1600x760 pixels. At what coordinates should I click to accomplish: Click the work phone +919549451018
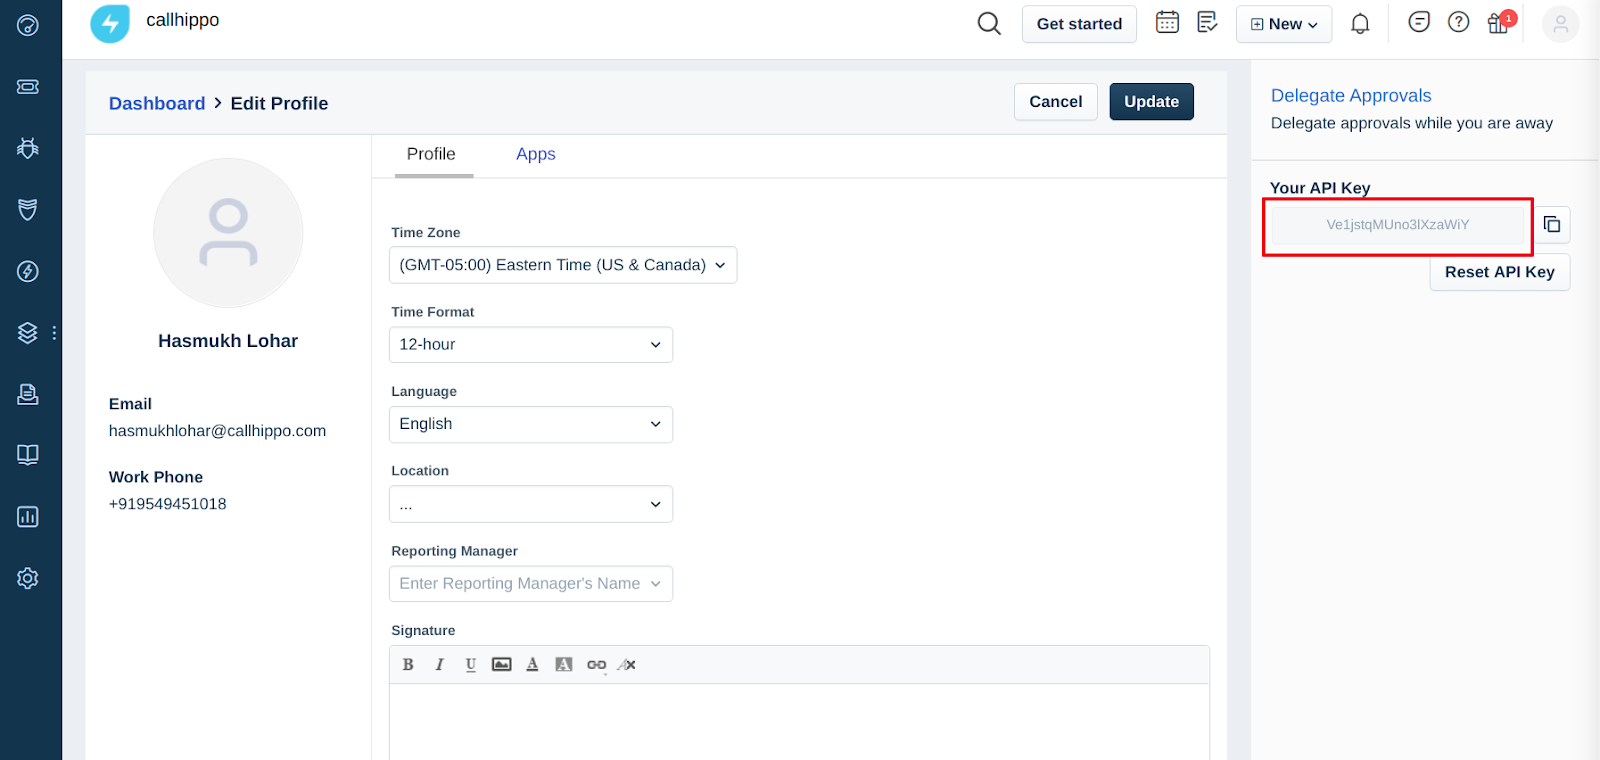pos(168,504)
